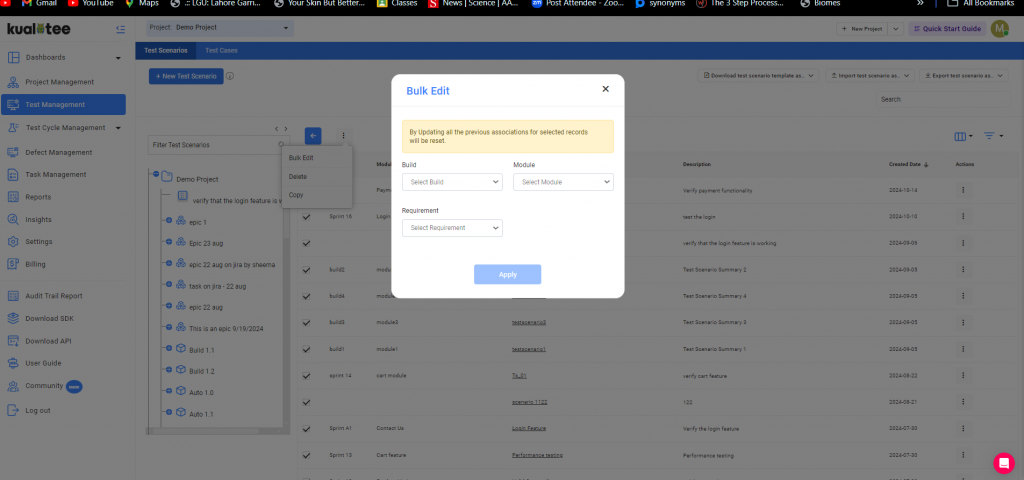Open the filter icon above the table
This screenshot has height=480, width=1024.
(x=993, y=136)
